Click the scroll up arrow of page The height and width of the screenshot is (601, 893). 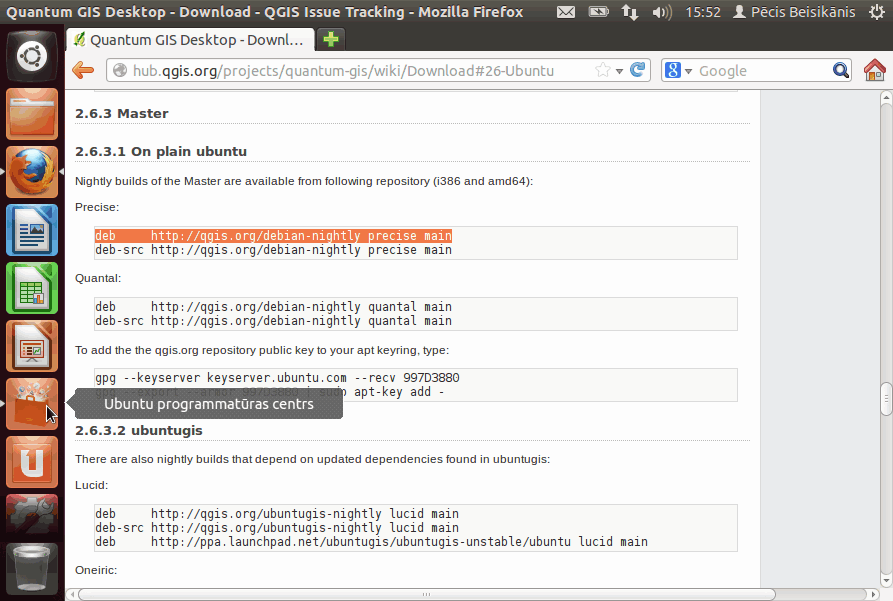click(886, 98)
